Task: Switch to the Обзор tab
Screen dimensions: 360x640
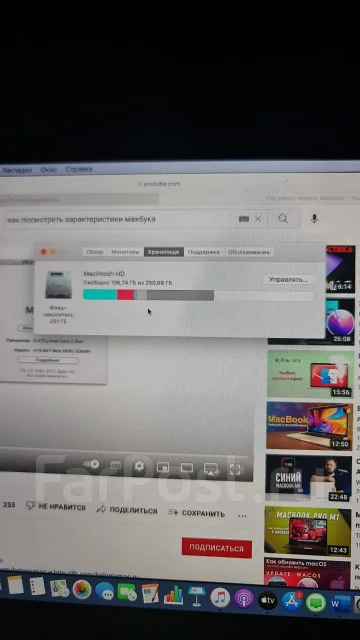Action: point(95,252)
